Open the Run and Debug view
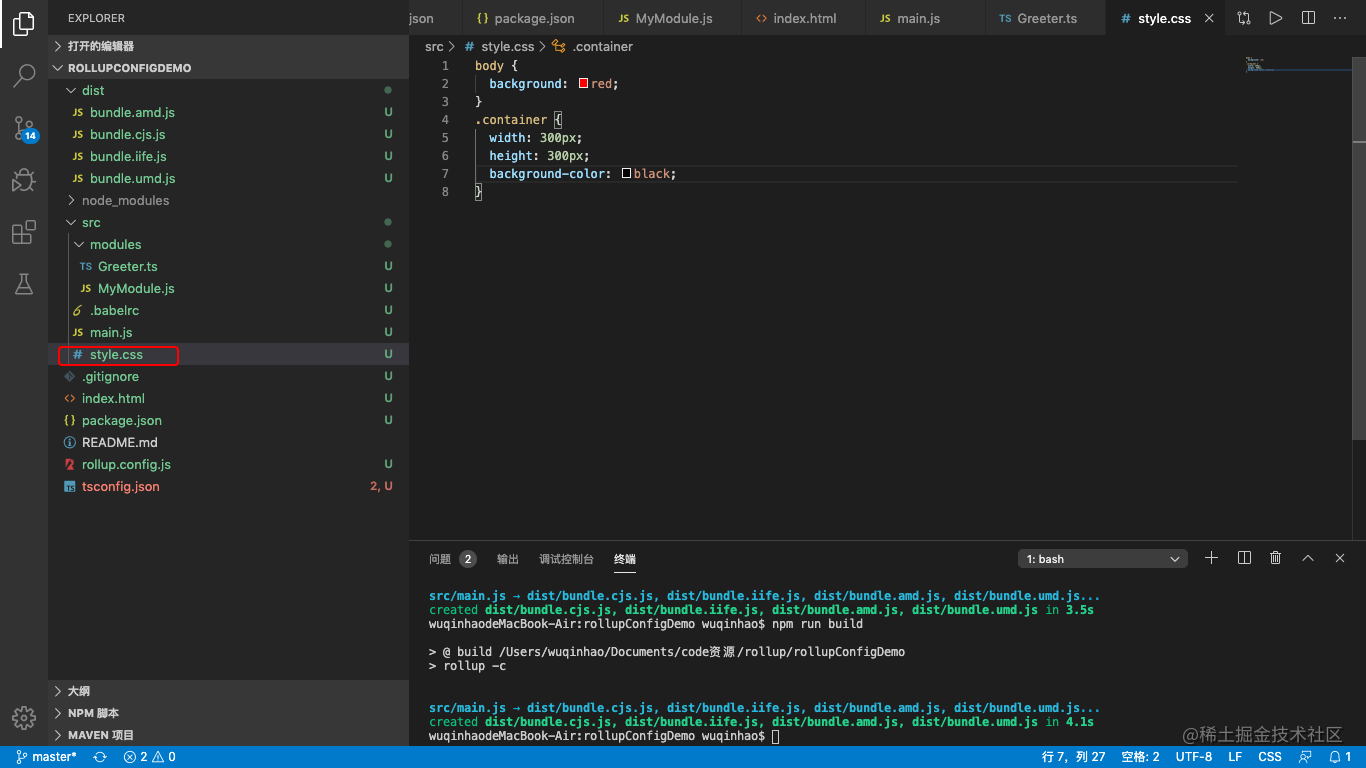Image resolution: width=1366 pixels, height=768 pixels. [x=24, y=180]
